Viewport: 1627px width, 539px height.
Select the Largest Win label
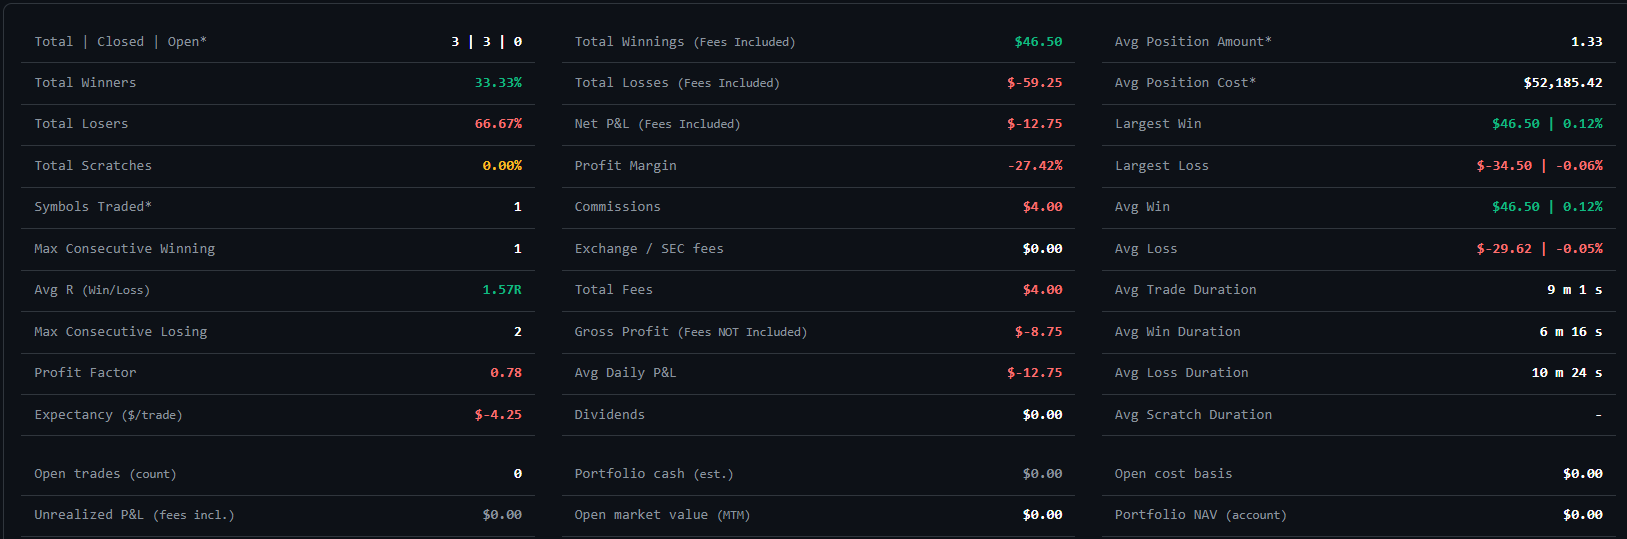tap(1158, 124)
